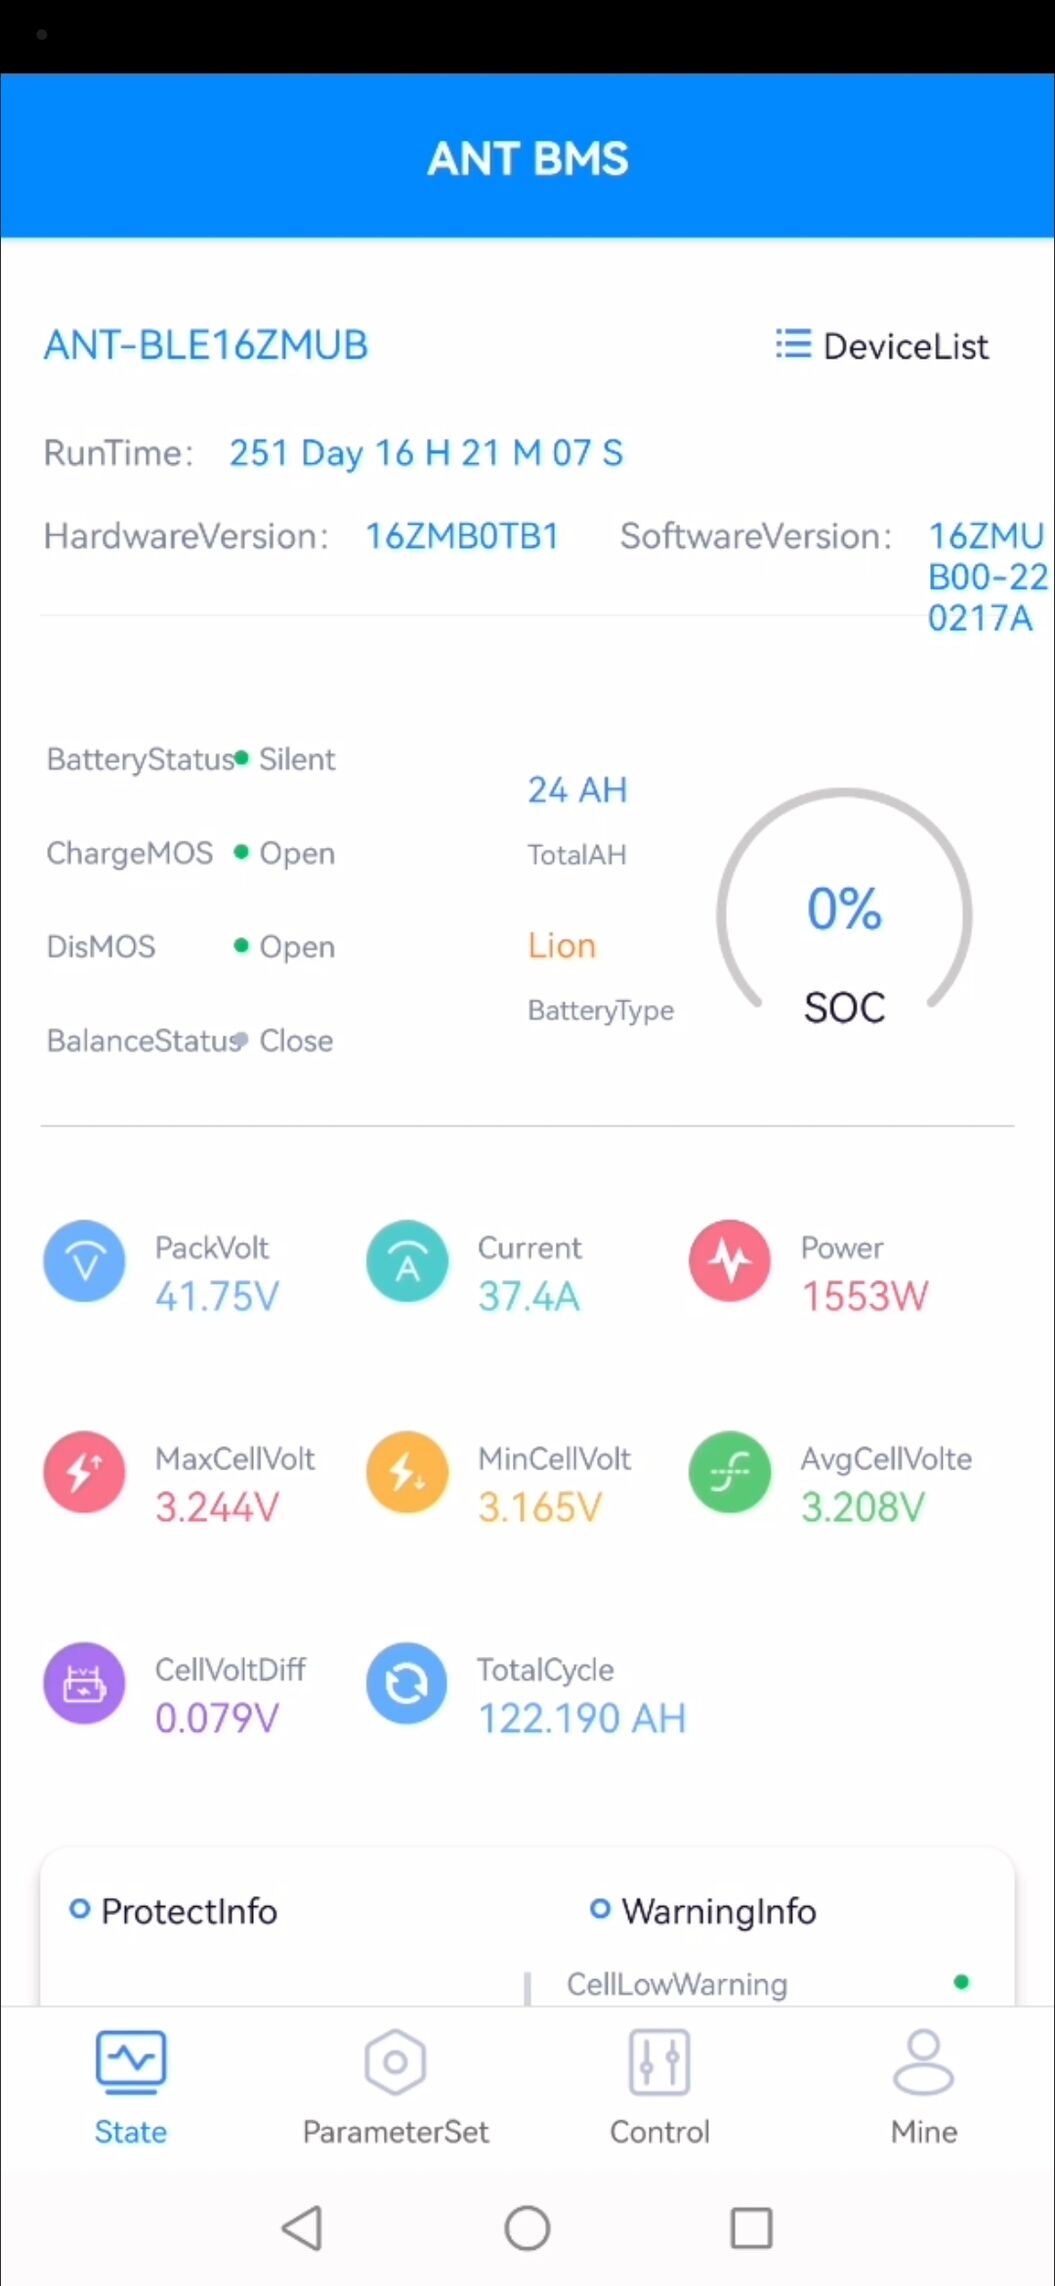Screen dimensions: 1055x2286
Task: Tap the blue PackVolt icon
Action: pos(85,1262)
